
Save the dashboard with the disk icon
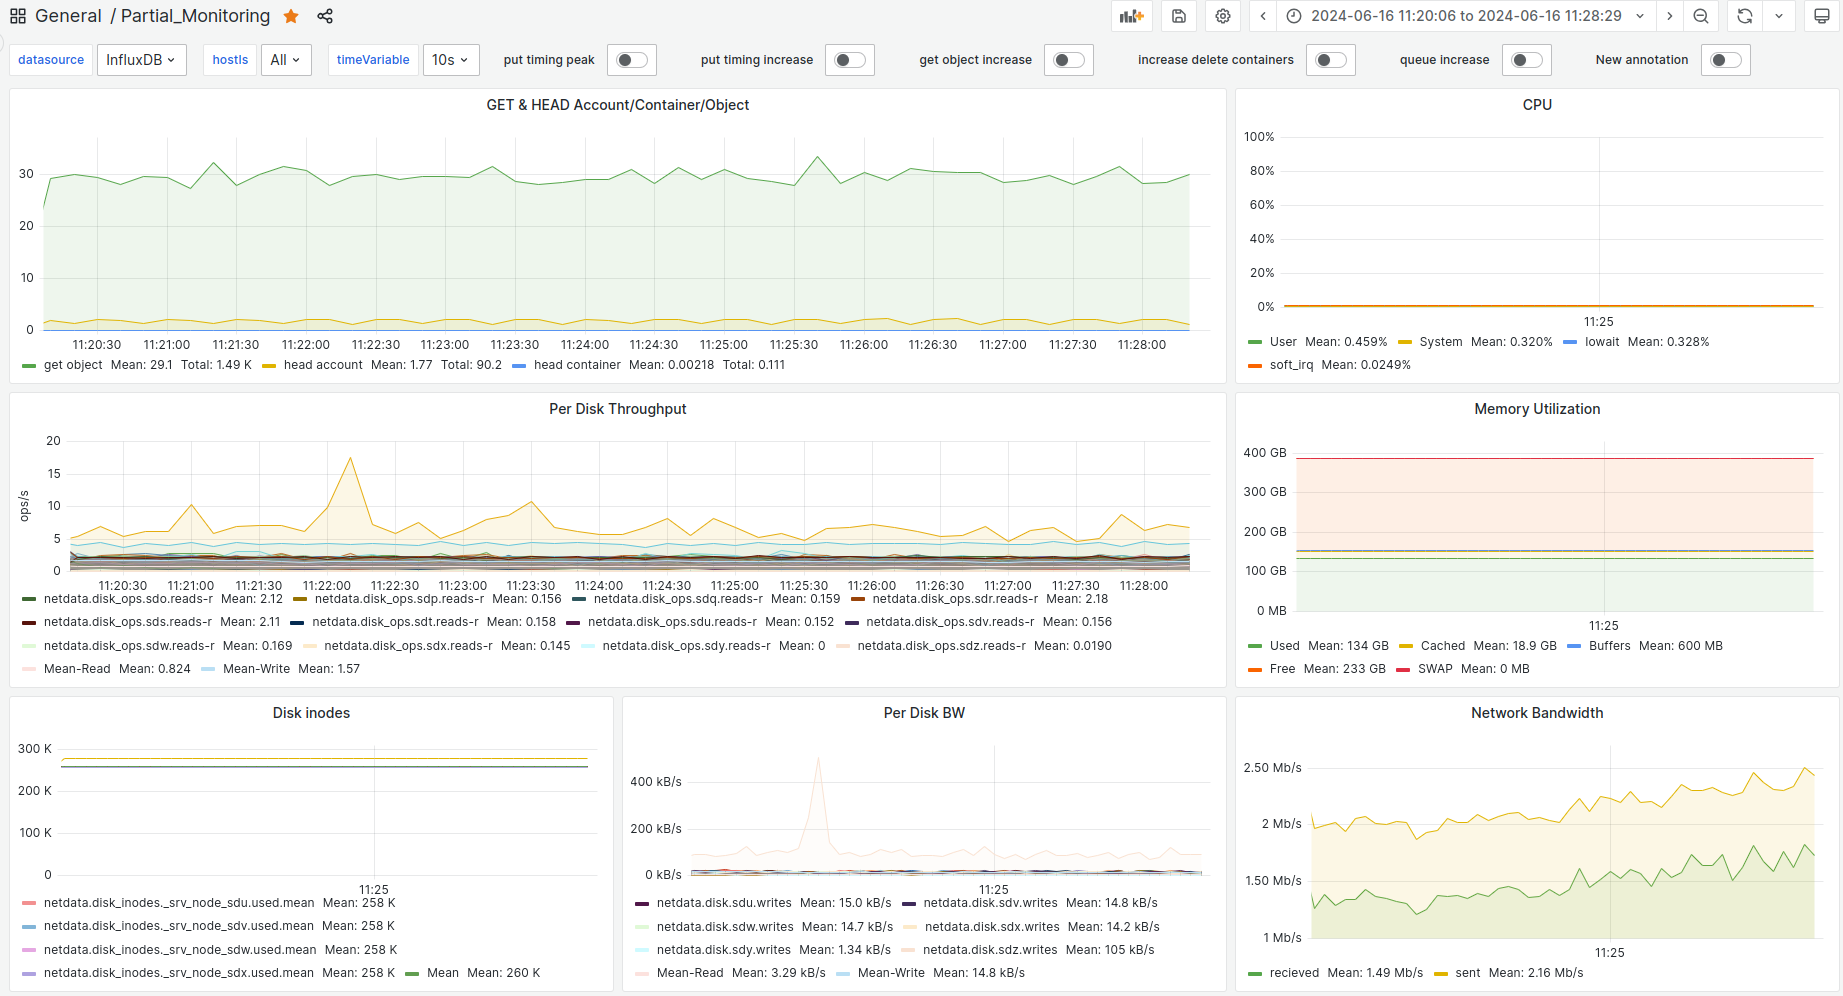[1179, 16]
